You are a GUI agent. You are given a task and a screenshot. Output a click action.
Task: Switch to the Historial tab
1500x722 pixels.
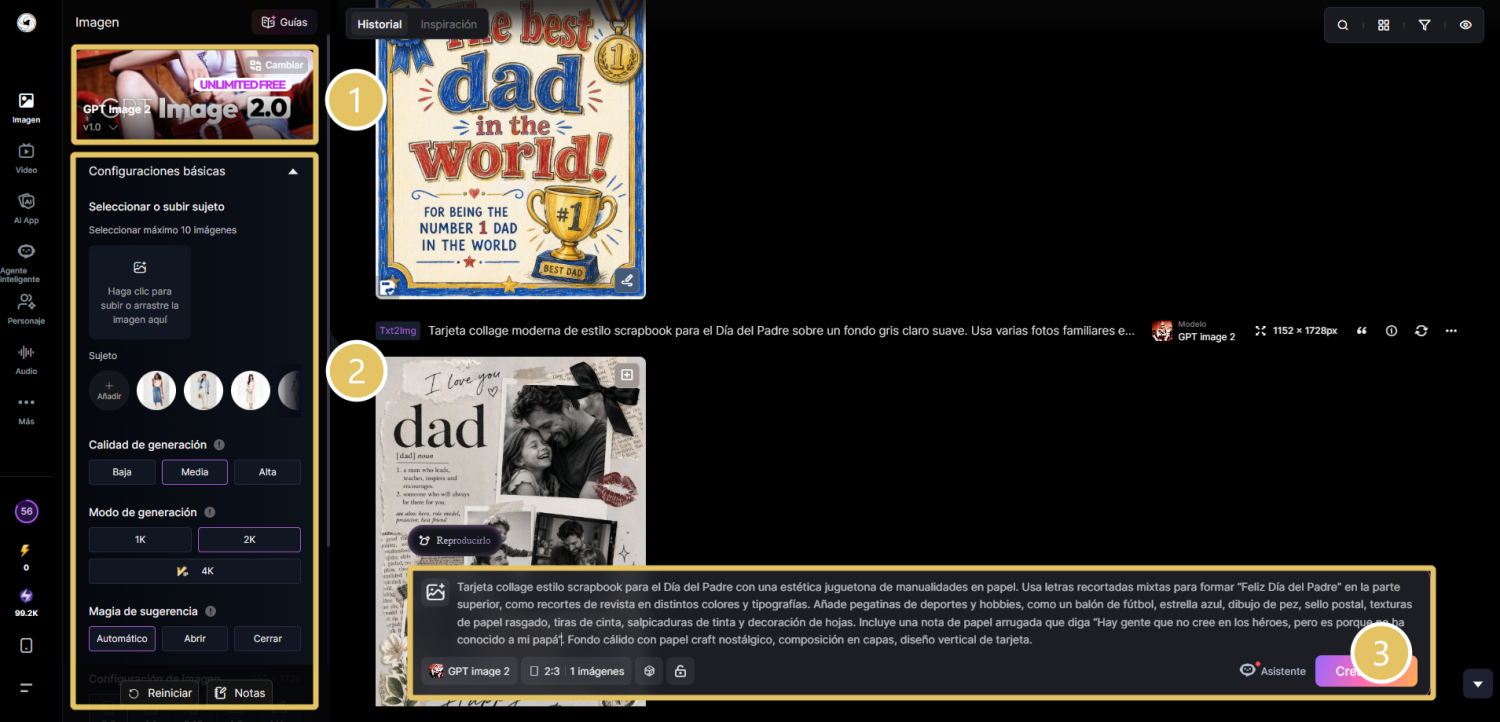coord(380,24)
